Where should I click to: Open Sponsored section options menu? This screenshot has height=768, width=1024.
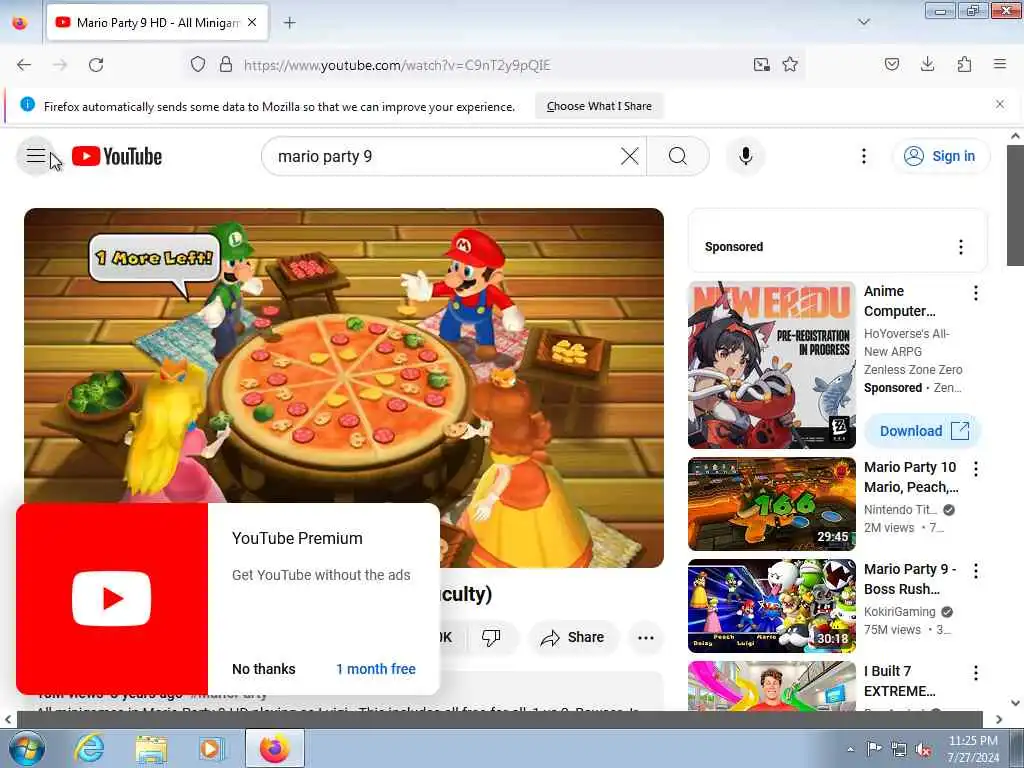(960, 247)
